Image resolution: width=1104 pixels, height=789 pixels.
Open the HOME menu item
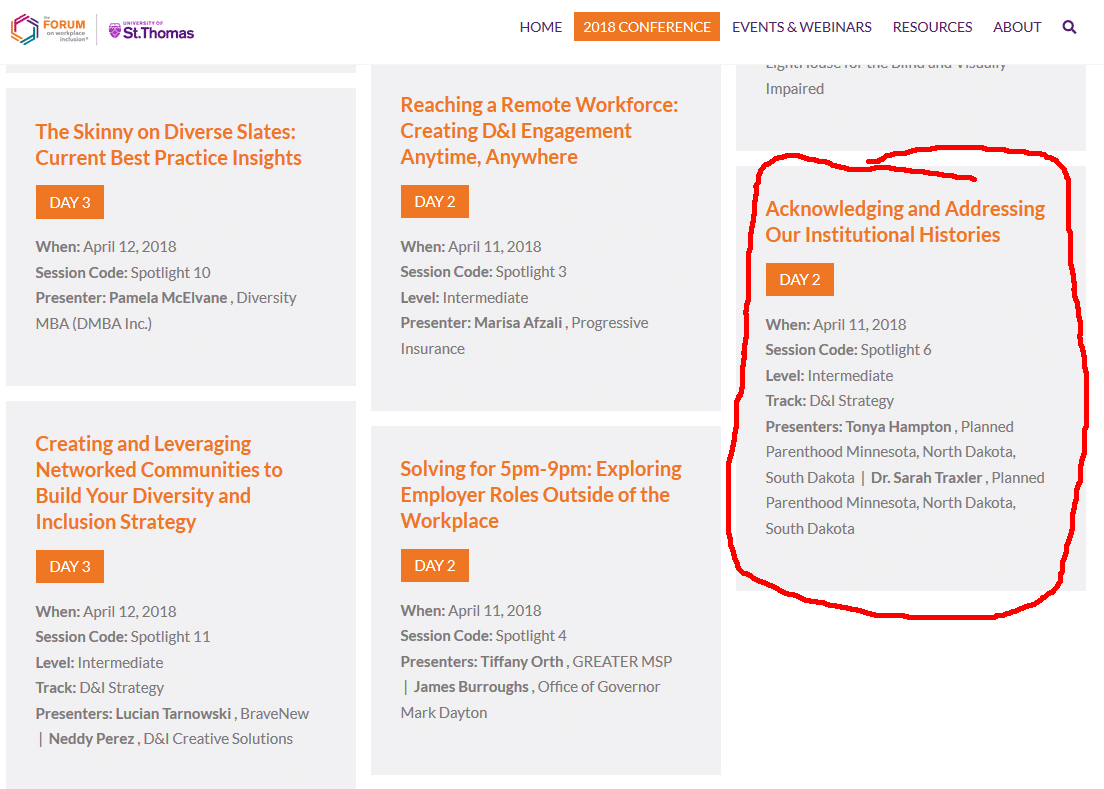[541, 27]
